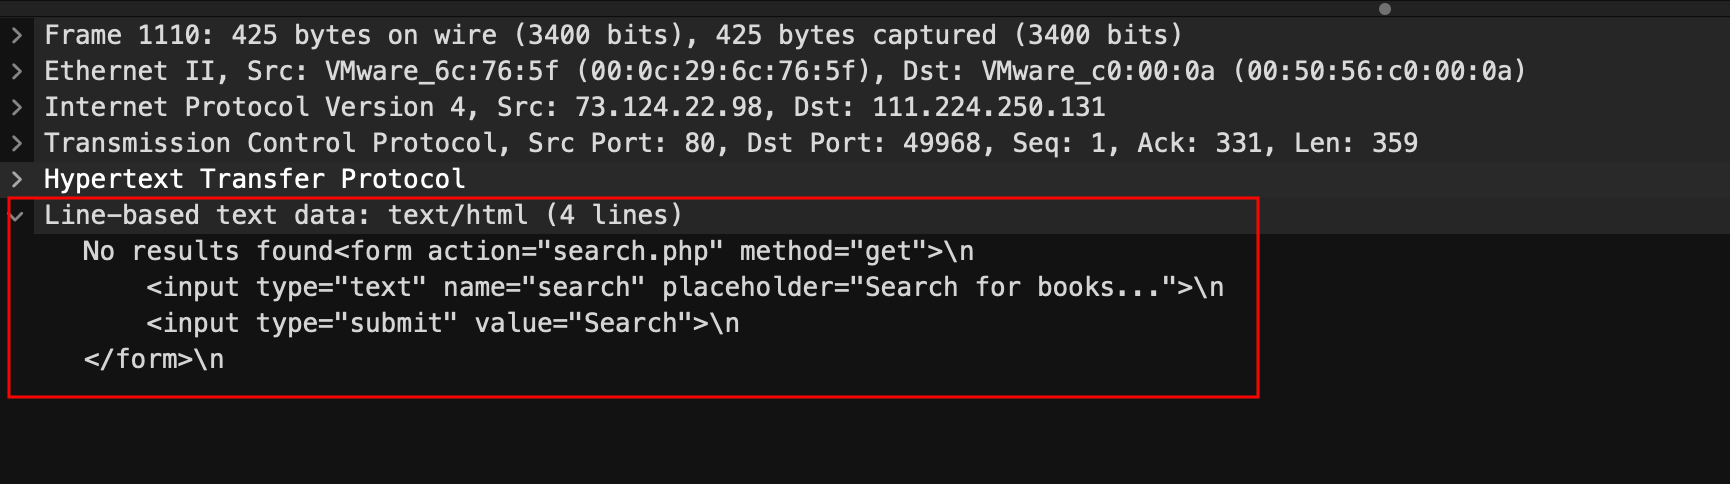This screenshot has height=484, width=1730.
Task: Click the pane divider dot handle
Action: pyautogui.click(x=1384, y=9)
